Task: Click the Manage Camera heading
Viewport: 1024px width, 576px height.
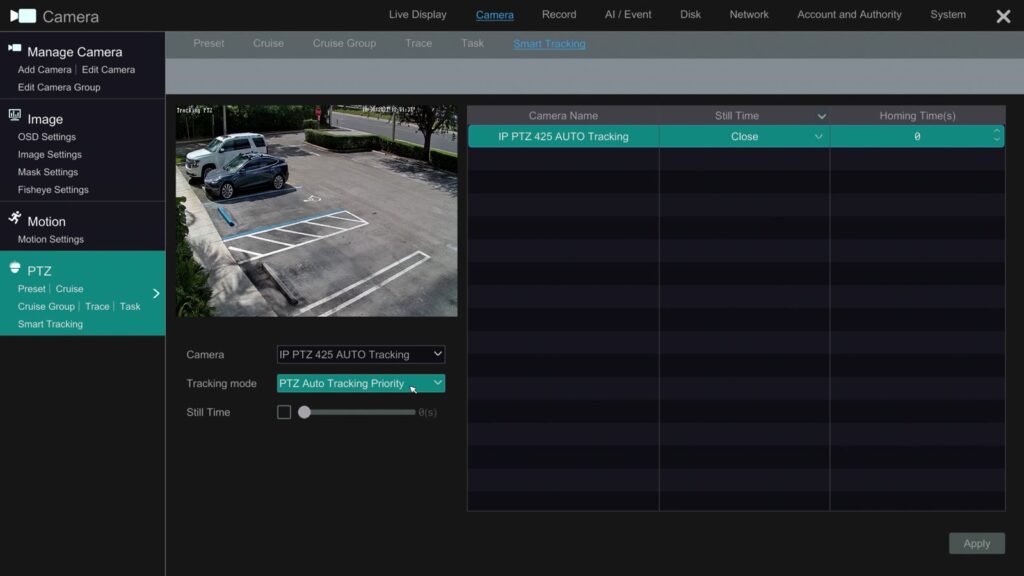Action: pyautogui.click(x=74, y=52)
